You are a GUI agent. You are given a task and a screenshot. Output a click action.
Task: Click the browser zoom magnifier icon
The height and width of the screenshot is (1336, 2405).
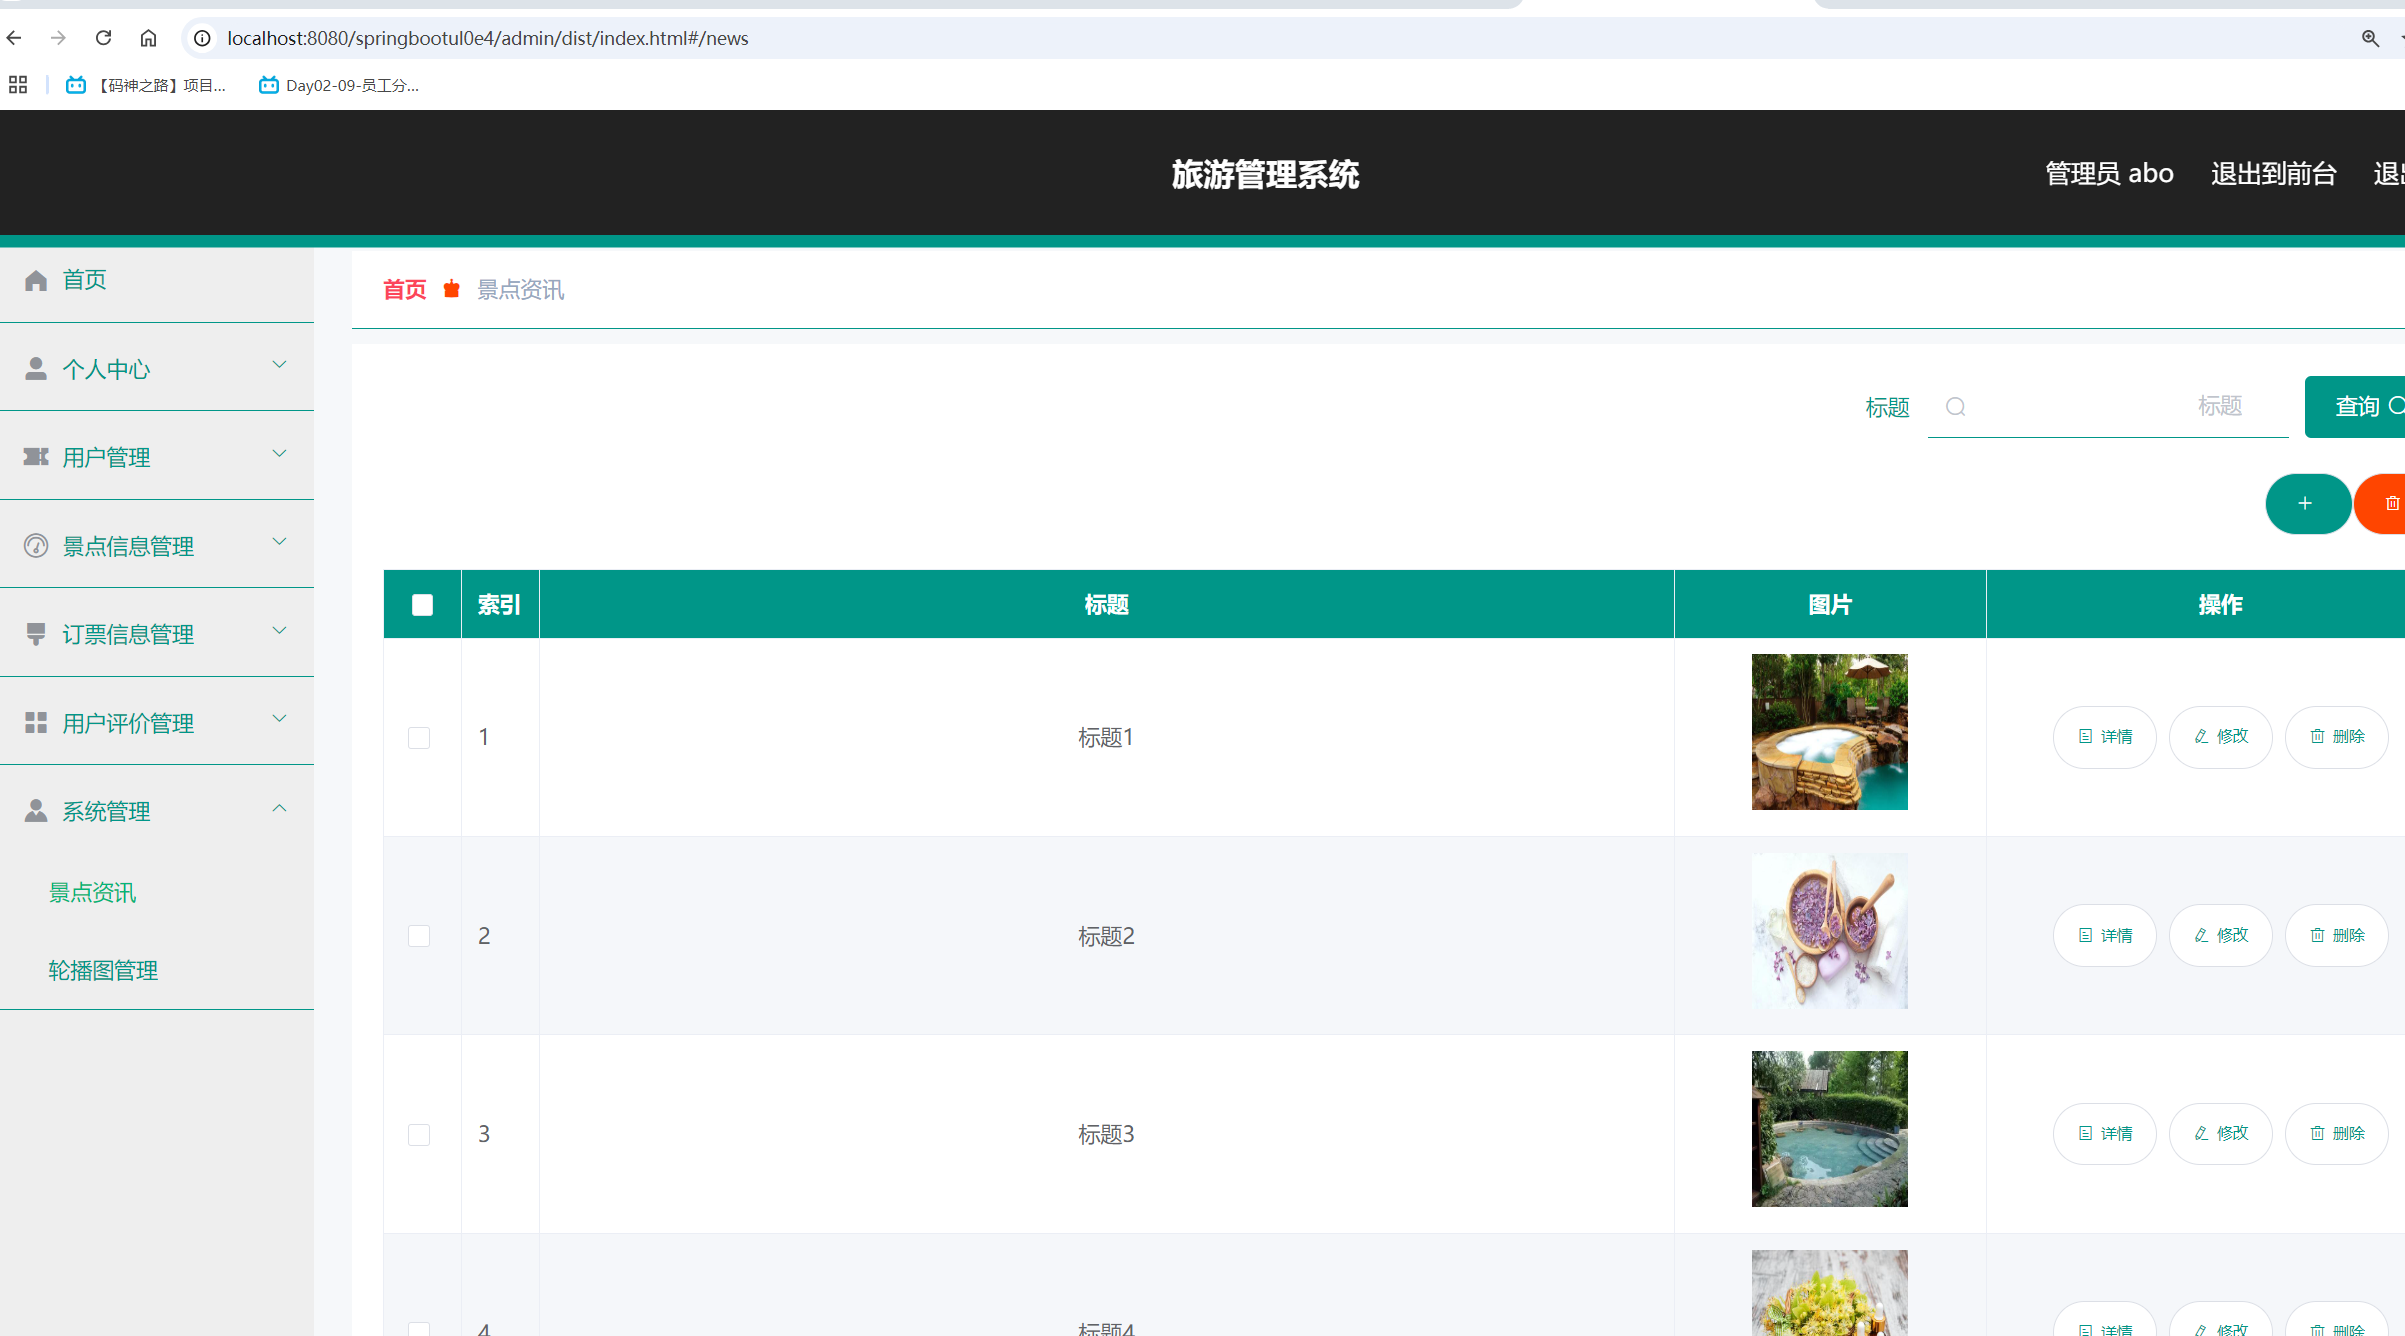point(2369,38)
